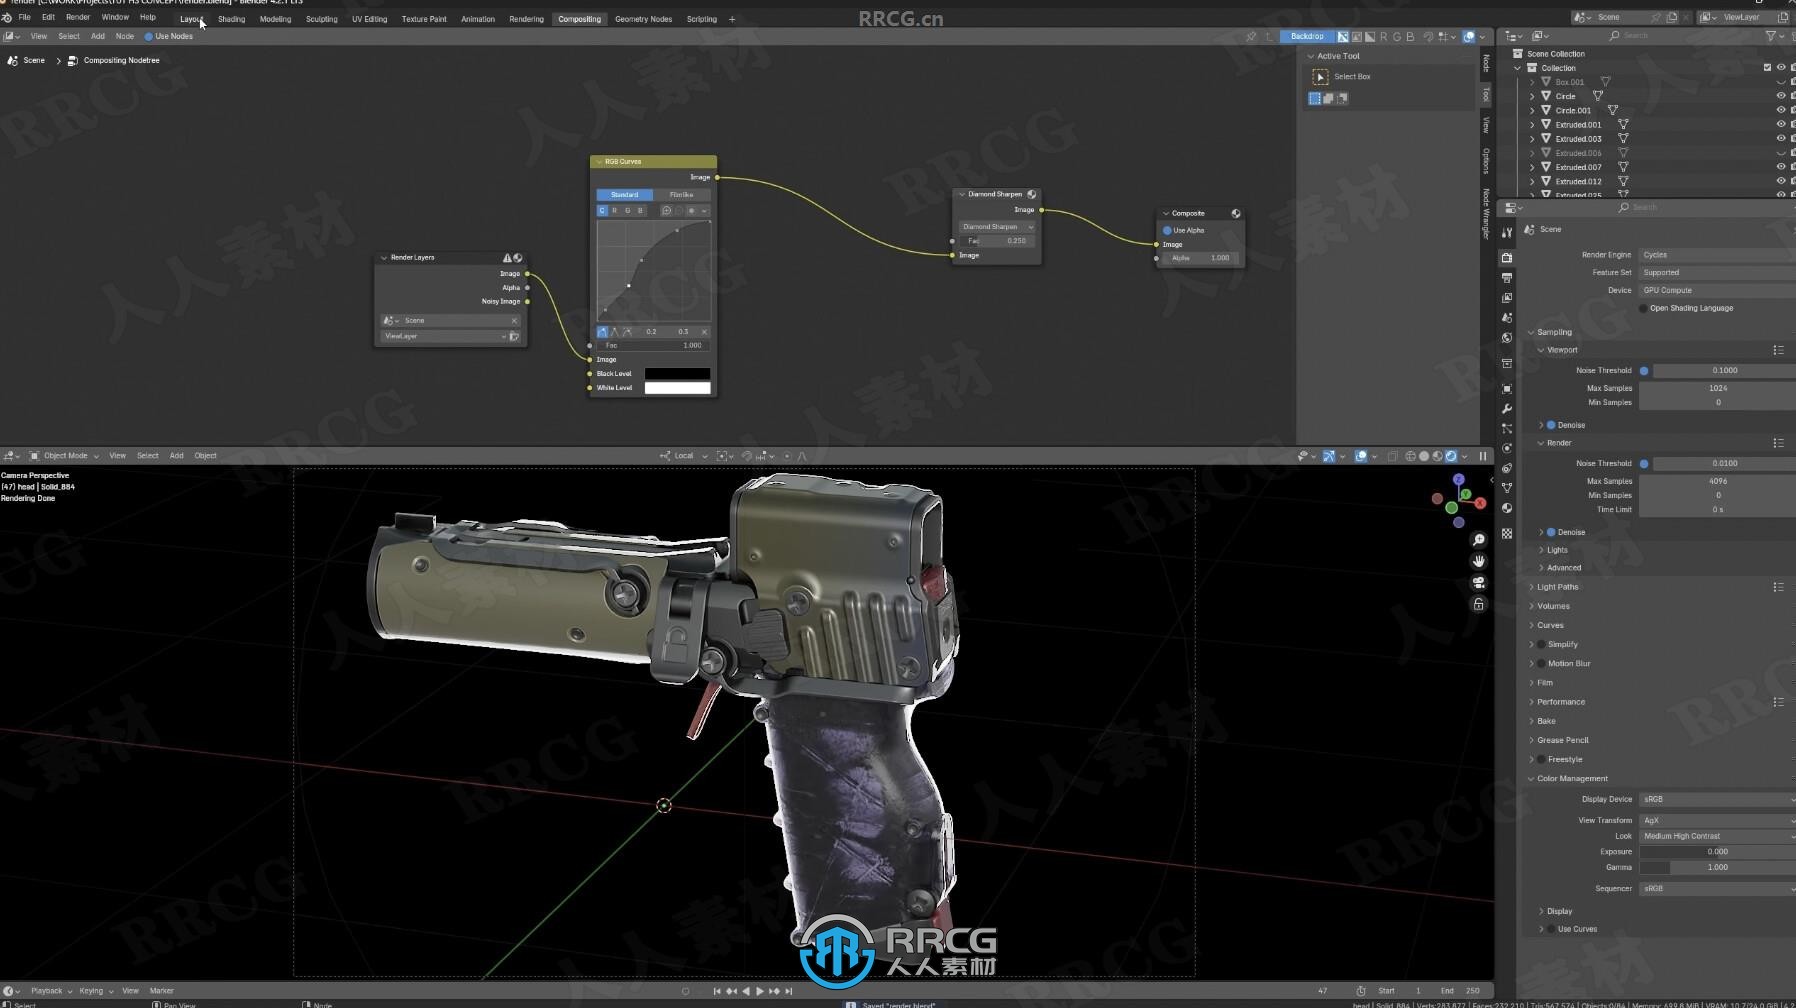This screenshot has height=1008, width=1796.
Task: Open the Look Medium High Contrast dropdown
Action: [1717, 836]
